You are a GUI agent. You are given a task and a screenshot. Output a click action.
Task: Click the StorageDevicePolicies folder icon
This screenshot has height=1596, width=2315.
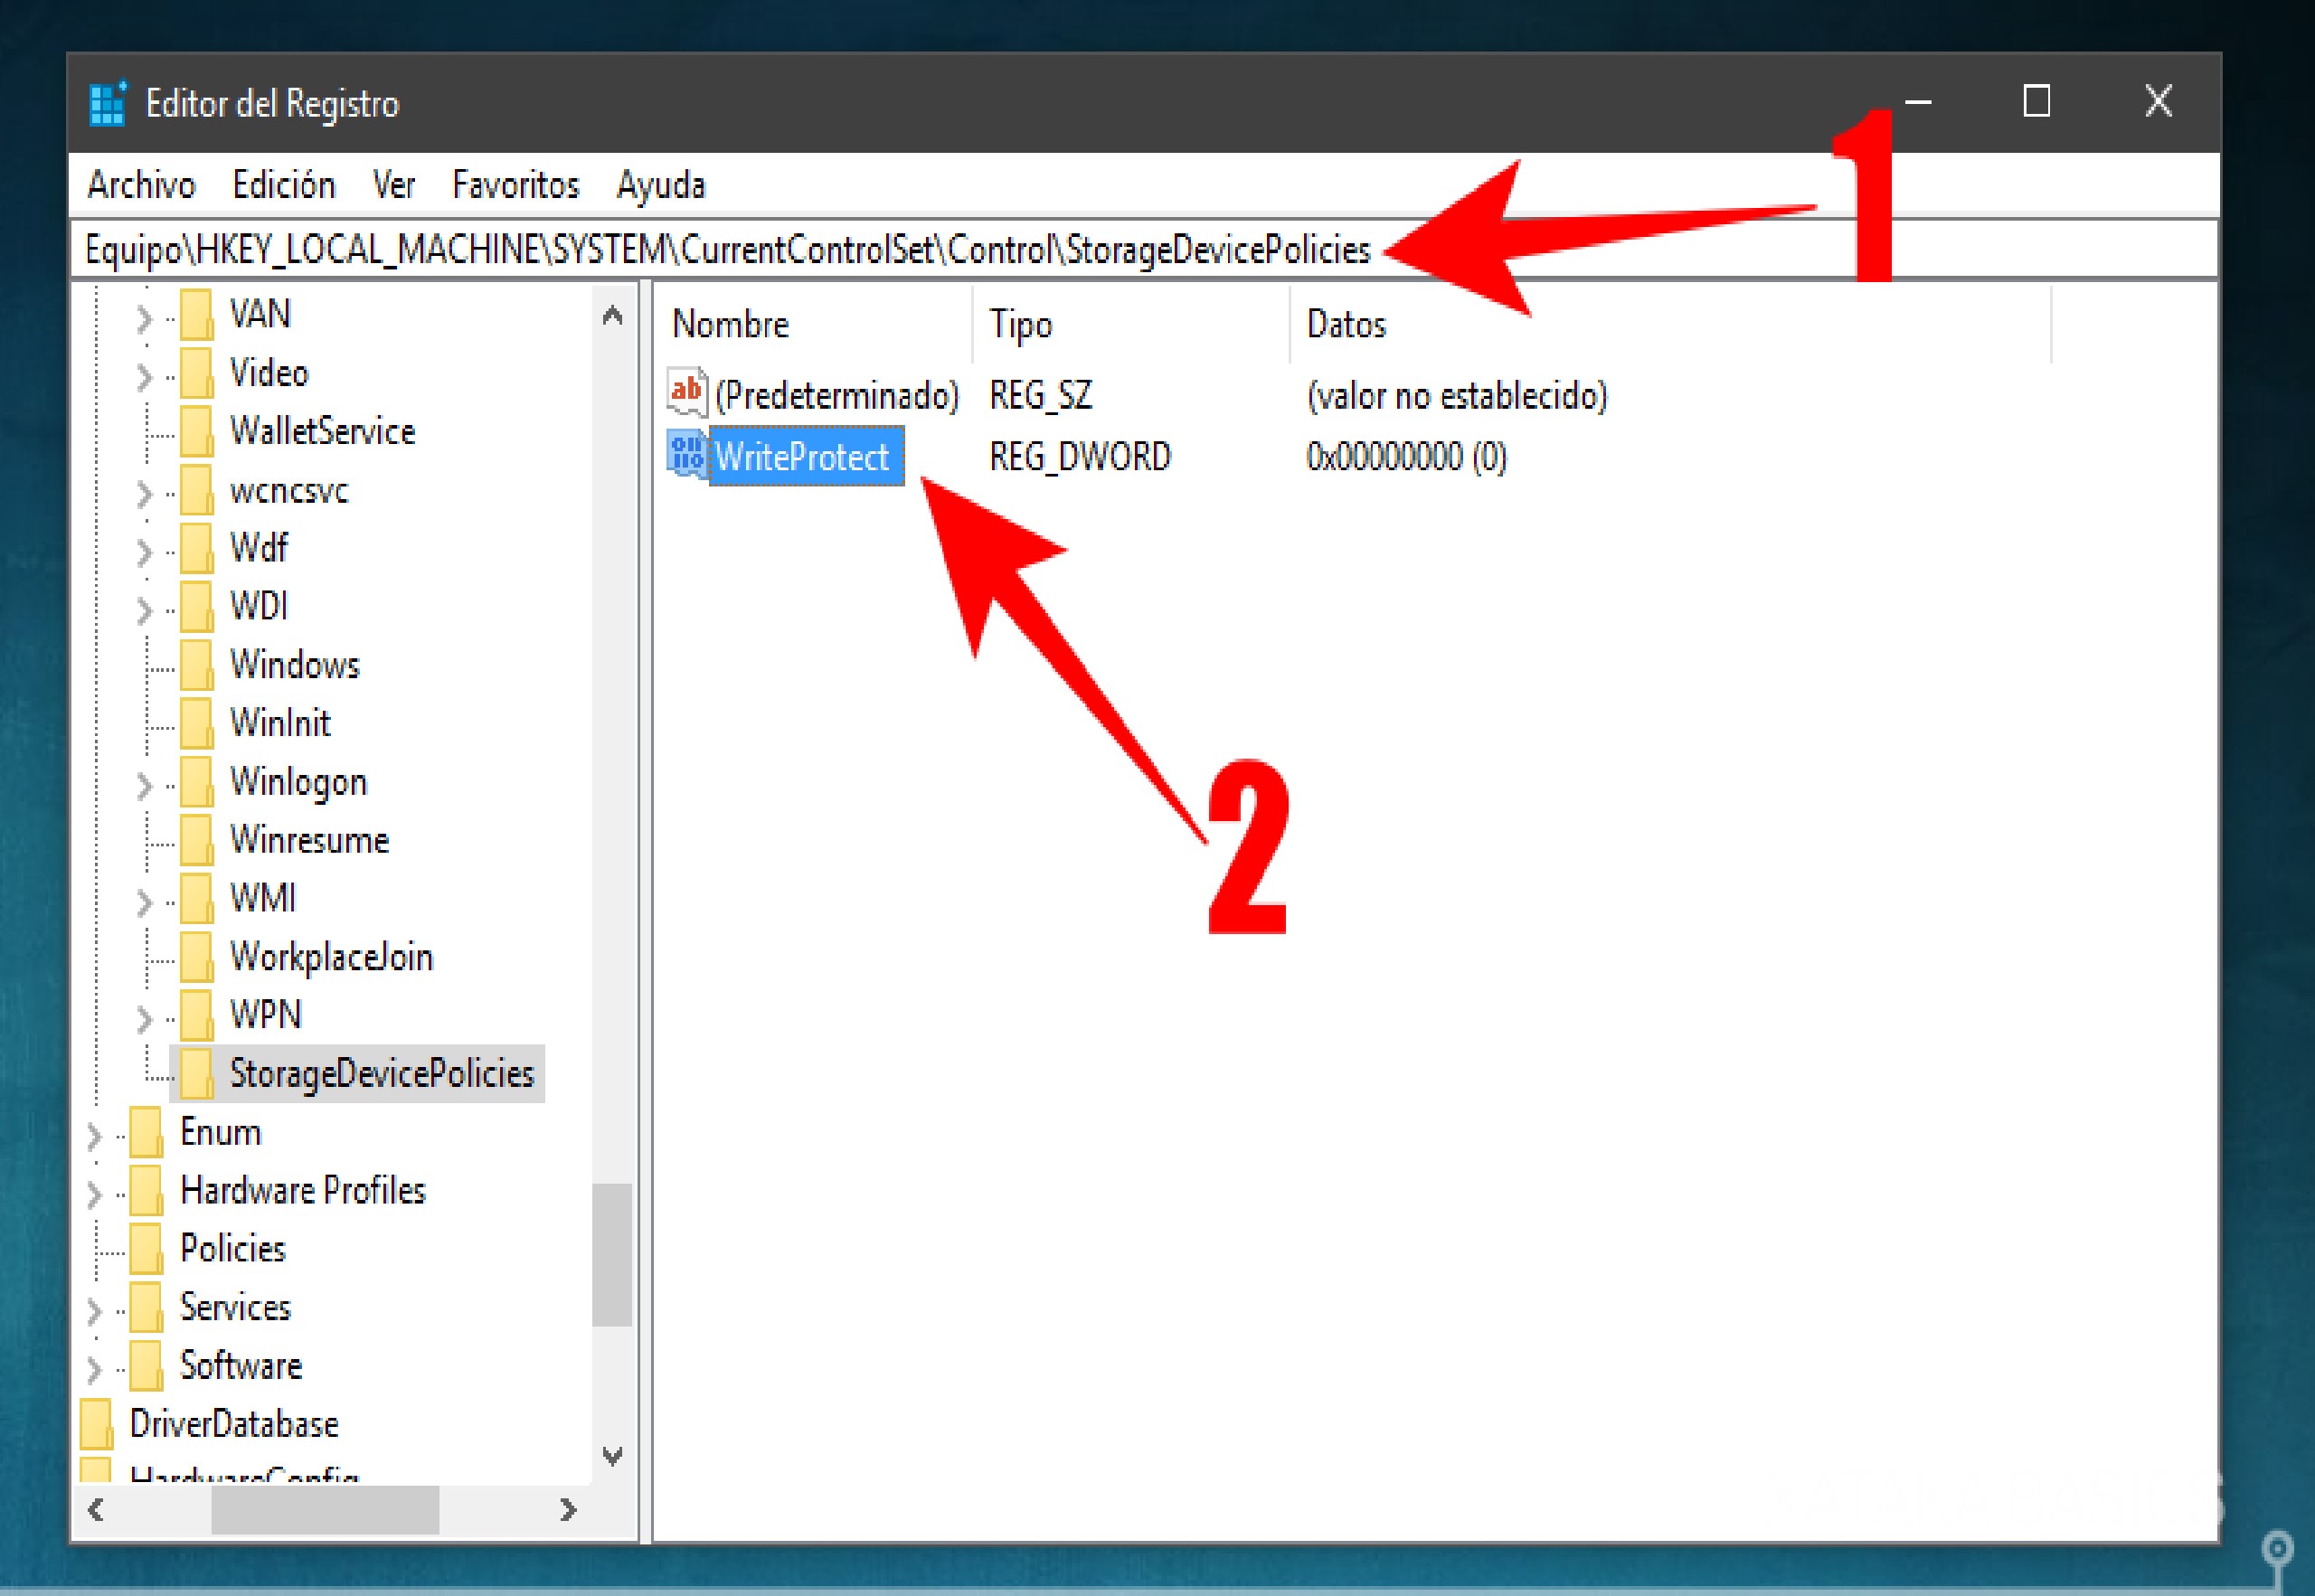(196, 1073)
